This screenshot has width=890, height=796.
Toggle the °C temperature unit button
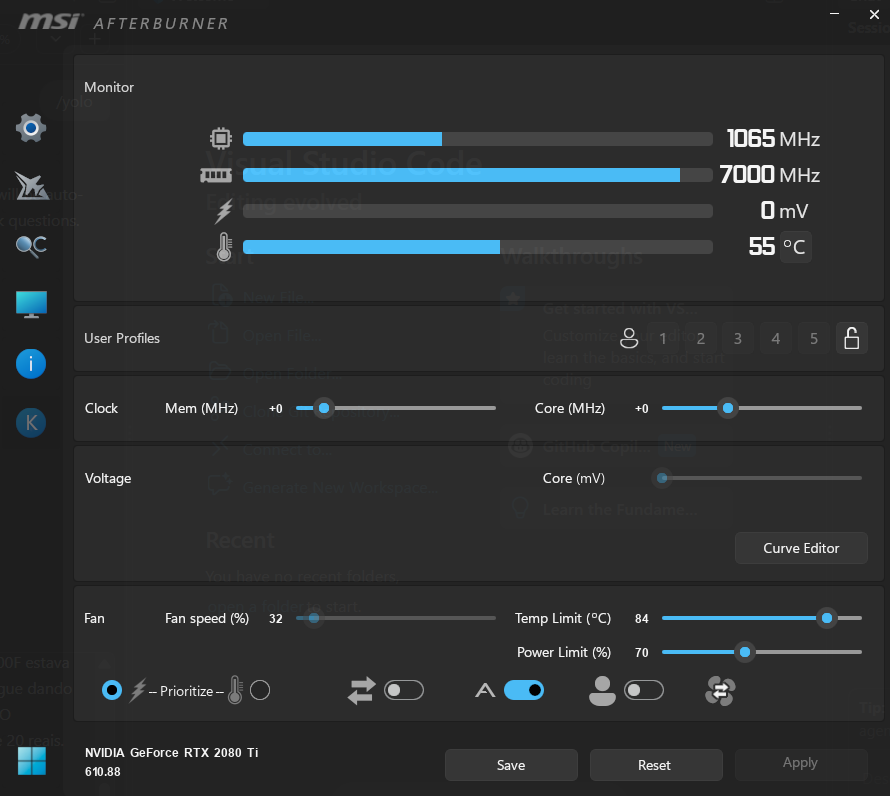click(795, 247)
